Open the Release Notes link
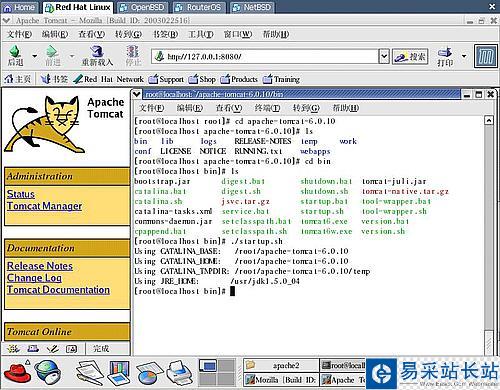The image size is (500, 390). (40, 266)
